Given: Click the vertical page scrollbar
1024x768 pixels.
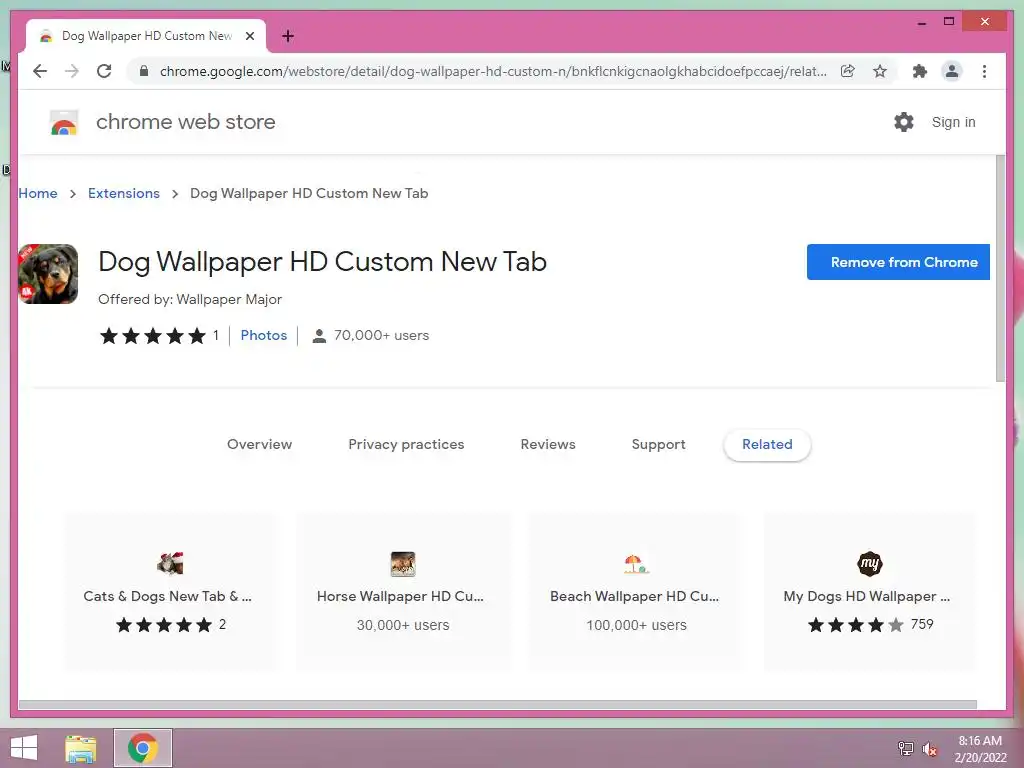Looking at the screenshot, I should (1000, 268).
